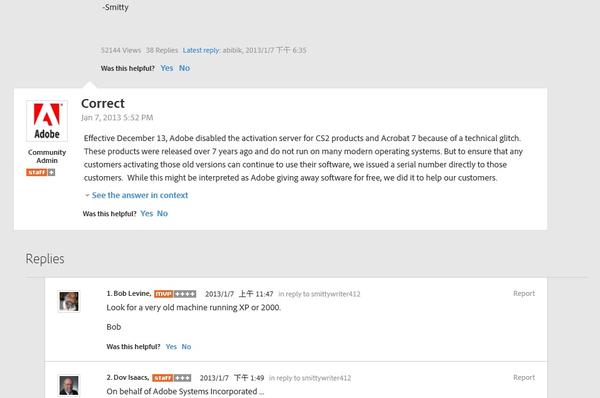Click the orange staff badge under Community Admin
Image resolution: width=600 pixels, height=398 pixels.
[x=37, y=172]
